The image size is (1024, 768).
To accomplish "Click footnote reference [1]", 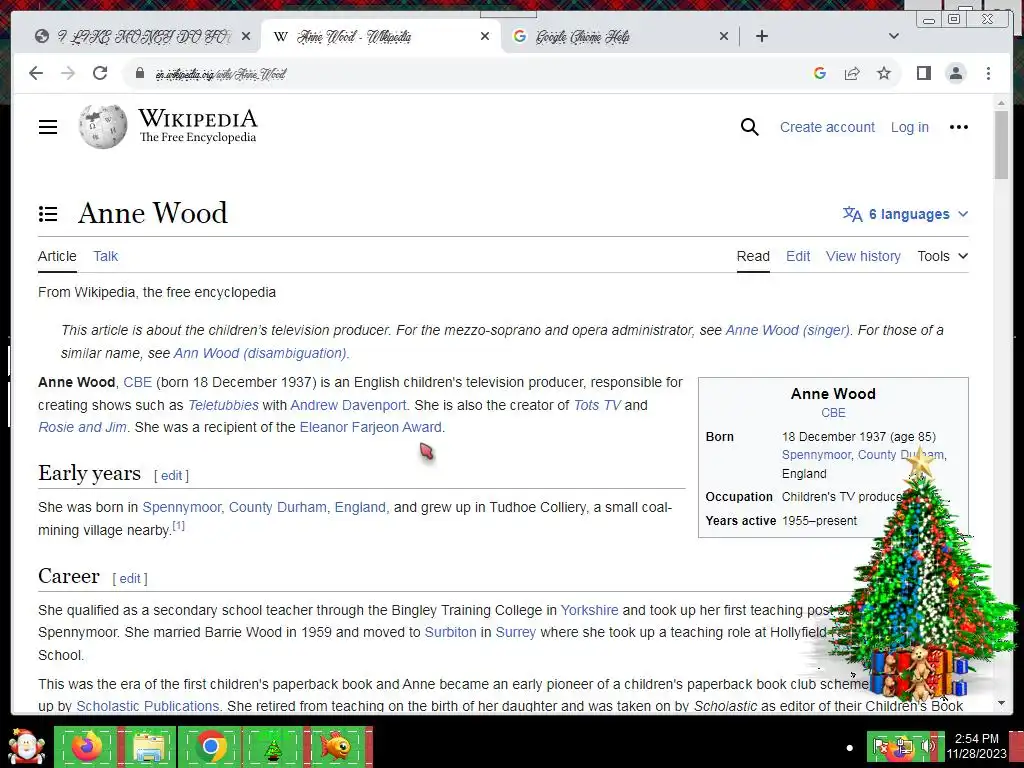I will pos(178,525).
